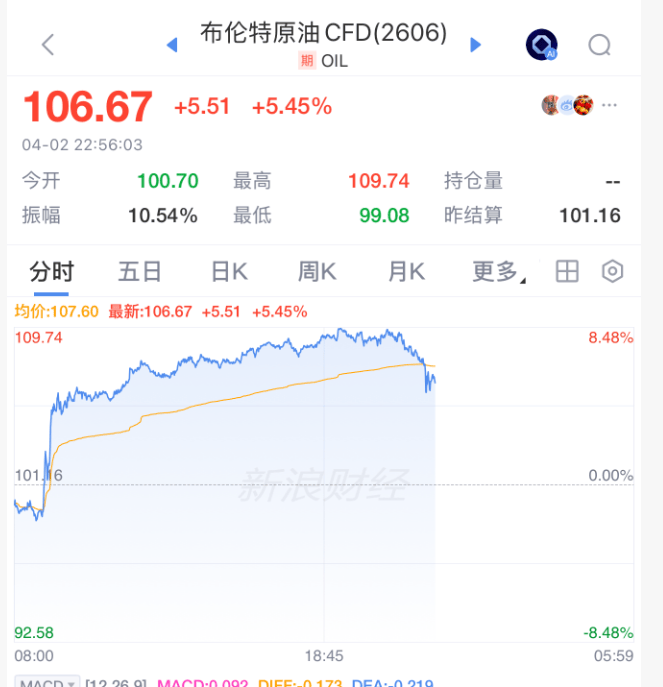Click the 均价:107.60 average price label

56,311
